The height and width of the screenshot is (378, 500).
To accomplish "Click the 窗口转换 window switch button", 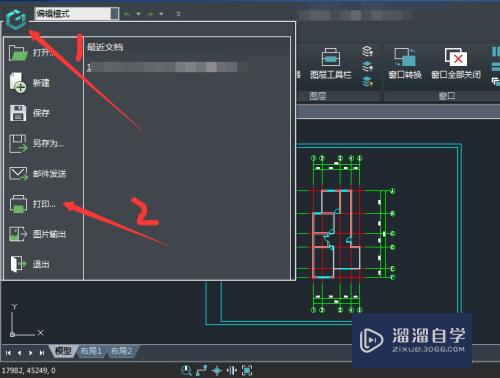I will point(405,63).
